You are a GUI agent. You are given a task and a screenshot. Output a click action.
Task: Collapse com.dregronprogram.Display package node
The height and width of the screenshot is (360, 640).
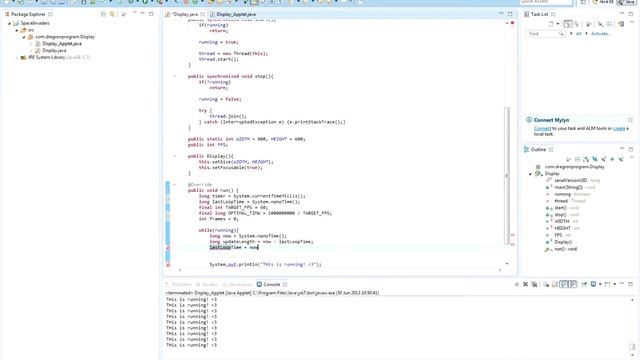tap(24, 37)
